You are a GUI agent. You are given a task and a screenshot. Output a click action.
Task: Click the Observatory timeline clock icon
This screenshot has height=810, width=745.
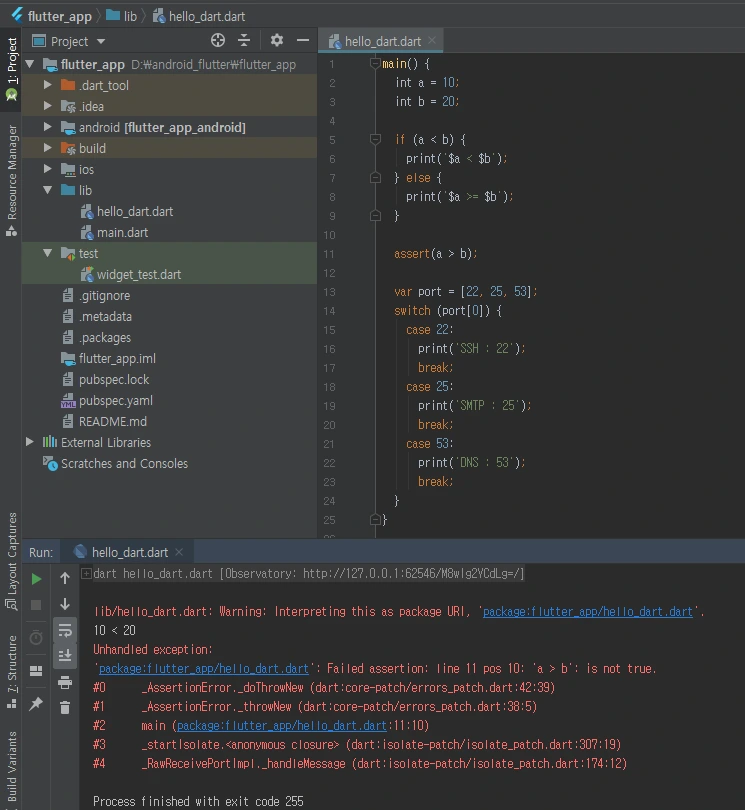pos(36,638)
